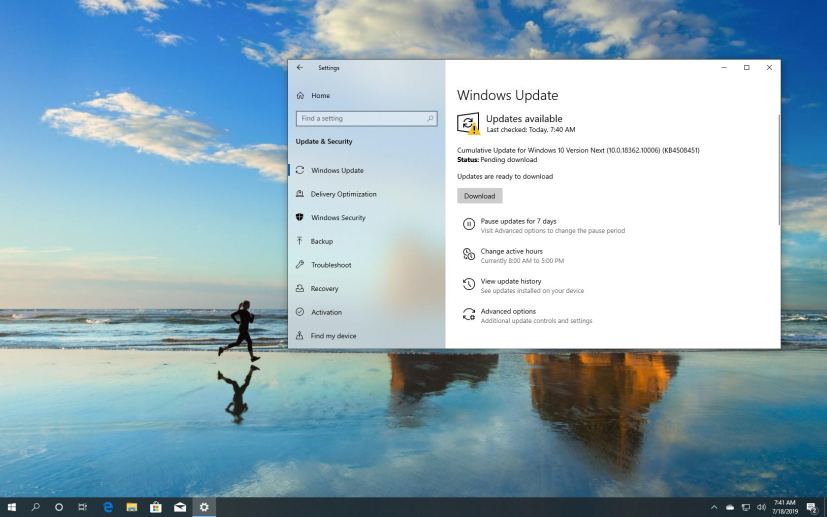Open Windows Security page
The width and height of the screenshot is (827, 517).
pyautogui.click(x=338, y=218)
